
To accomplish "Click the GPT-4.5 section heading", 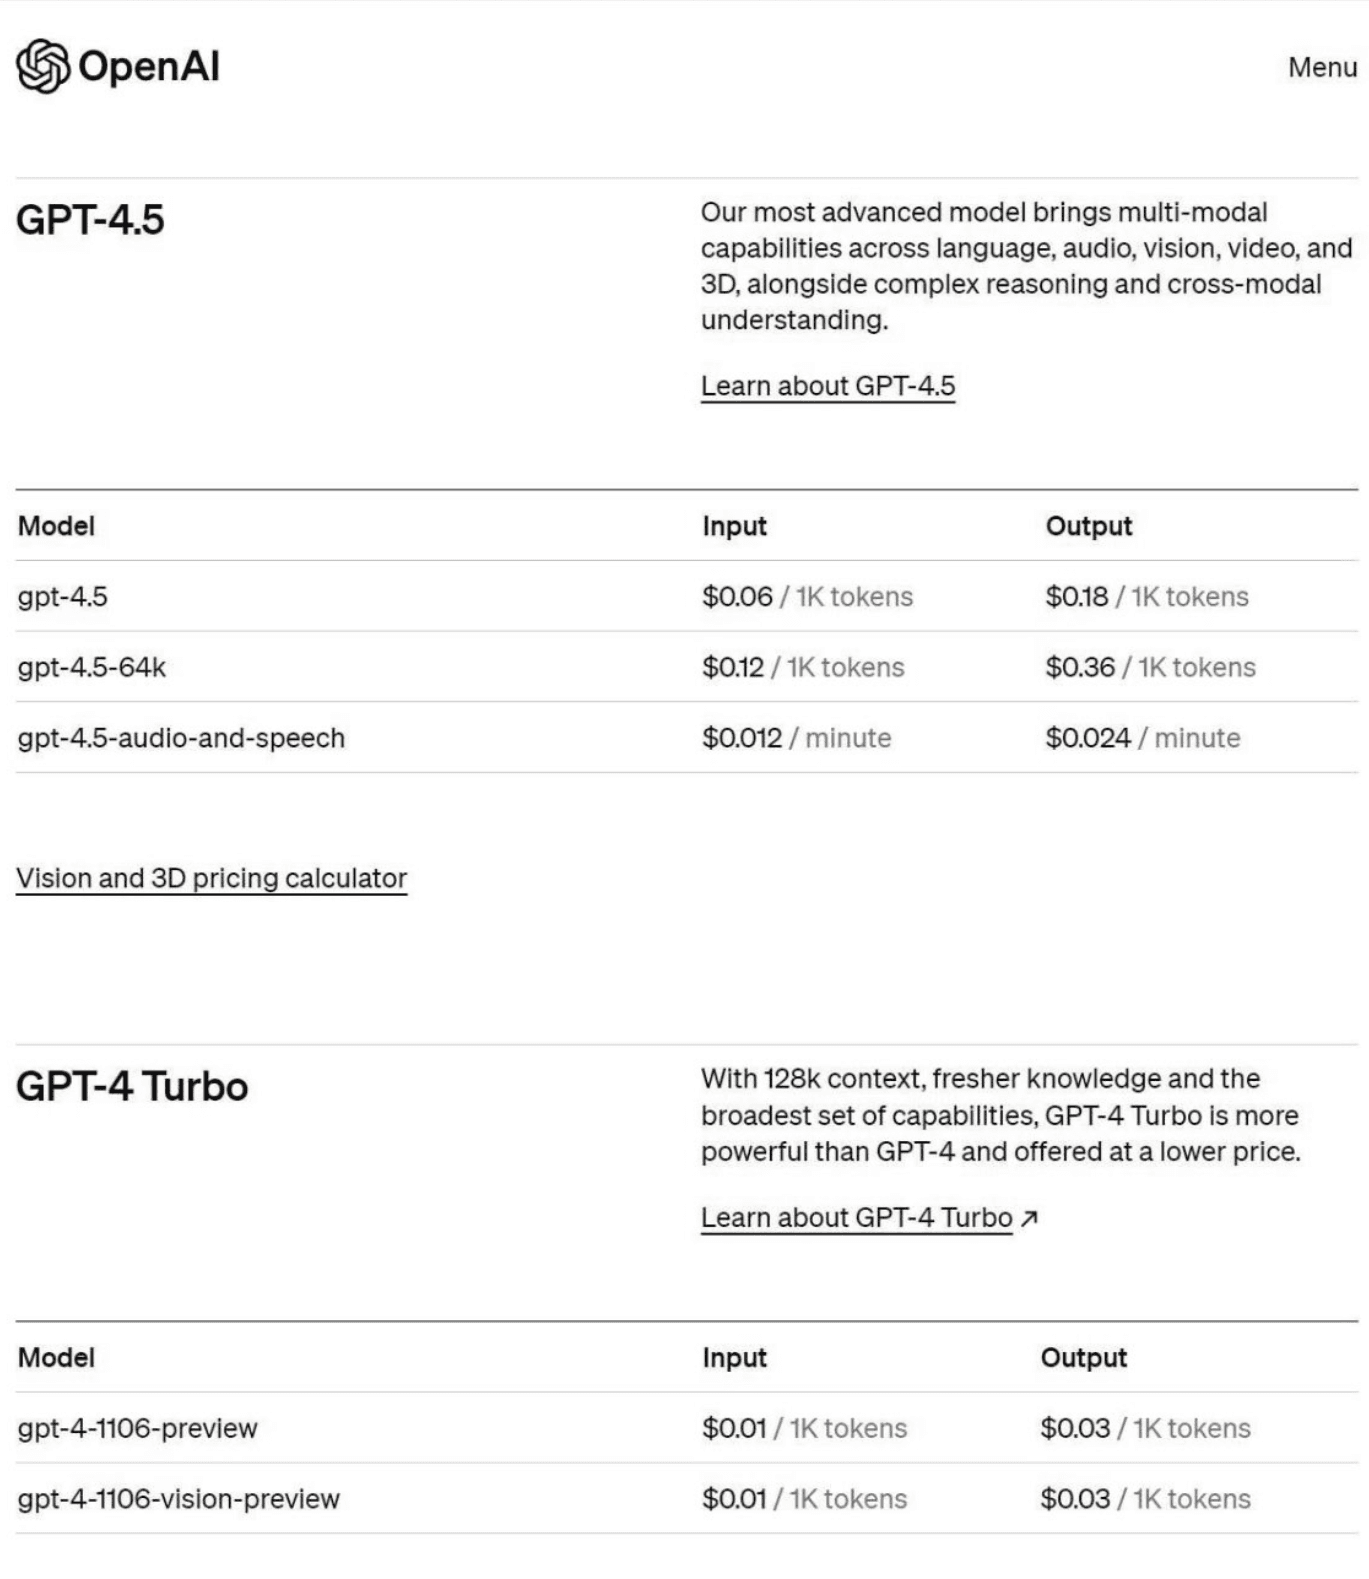I will [90, 220].
